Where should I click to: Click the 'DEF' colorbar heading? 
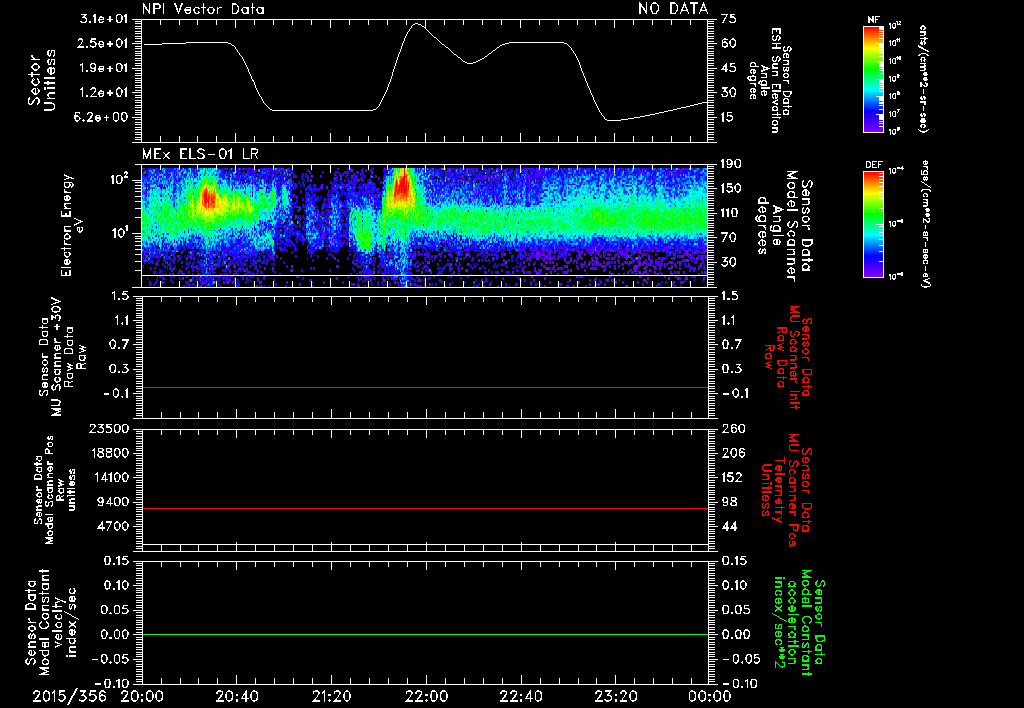point(873,165)
